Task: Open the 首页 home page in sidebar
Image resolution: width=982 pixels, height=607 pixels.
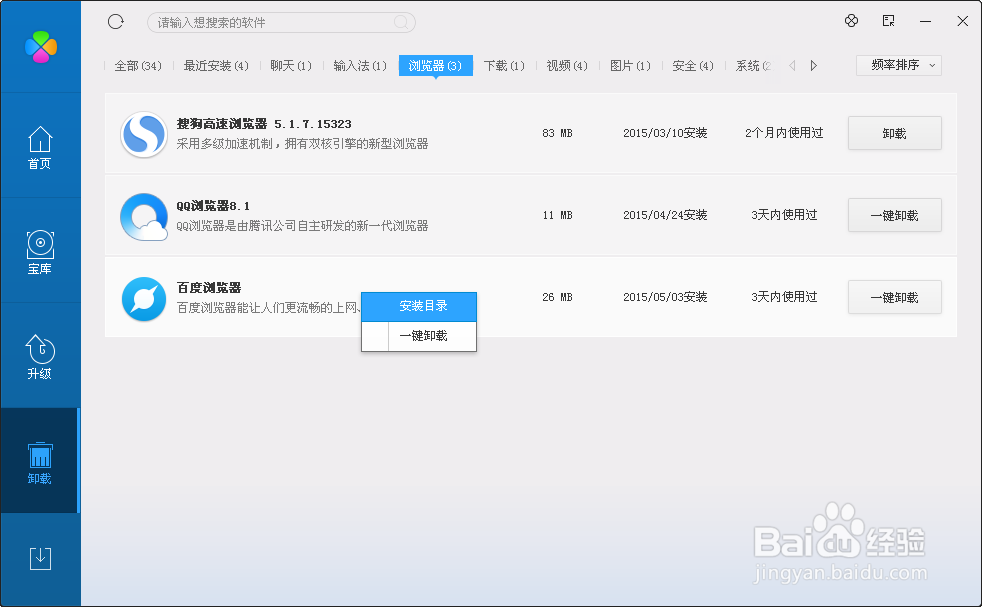Action: (x=39, y=148)
